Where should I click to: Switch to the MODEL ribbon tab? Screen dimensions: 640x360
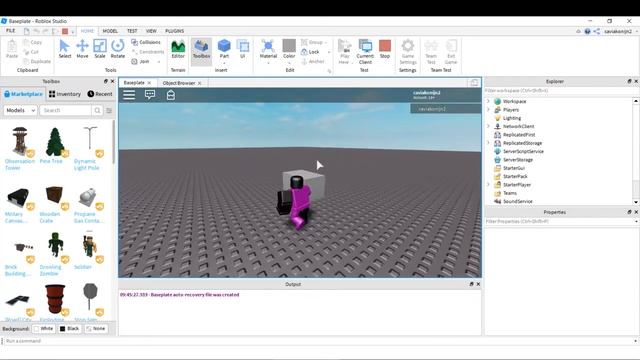coord(110,31)
